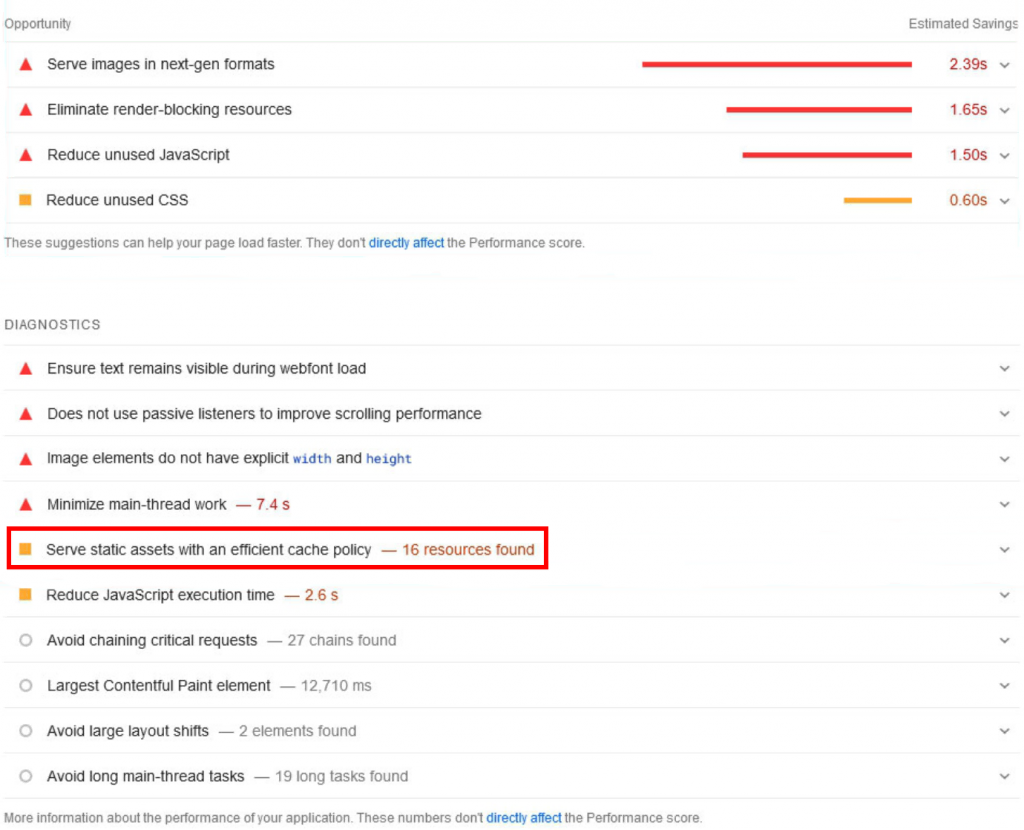Open 'directly affect' link below Diagnostics list
Image resolution: width=1024 pixels, height=830 pixels.
pyautogui.click(x=524, y=818)
